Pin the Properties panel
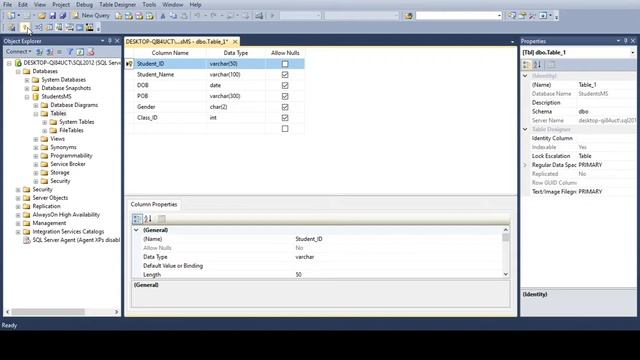640x360 pixels. [x=625, y=41]
